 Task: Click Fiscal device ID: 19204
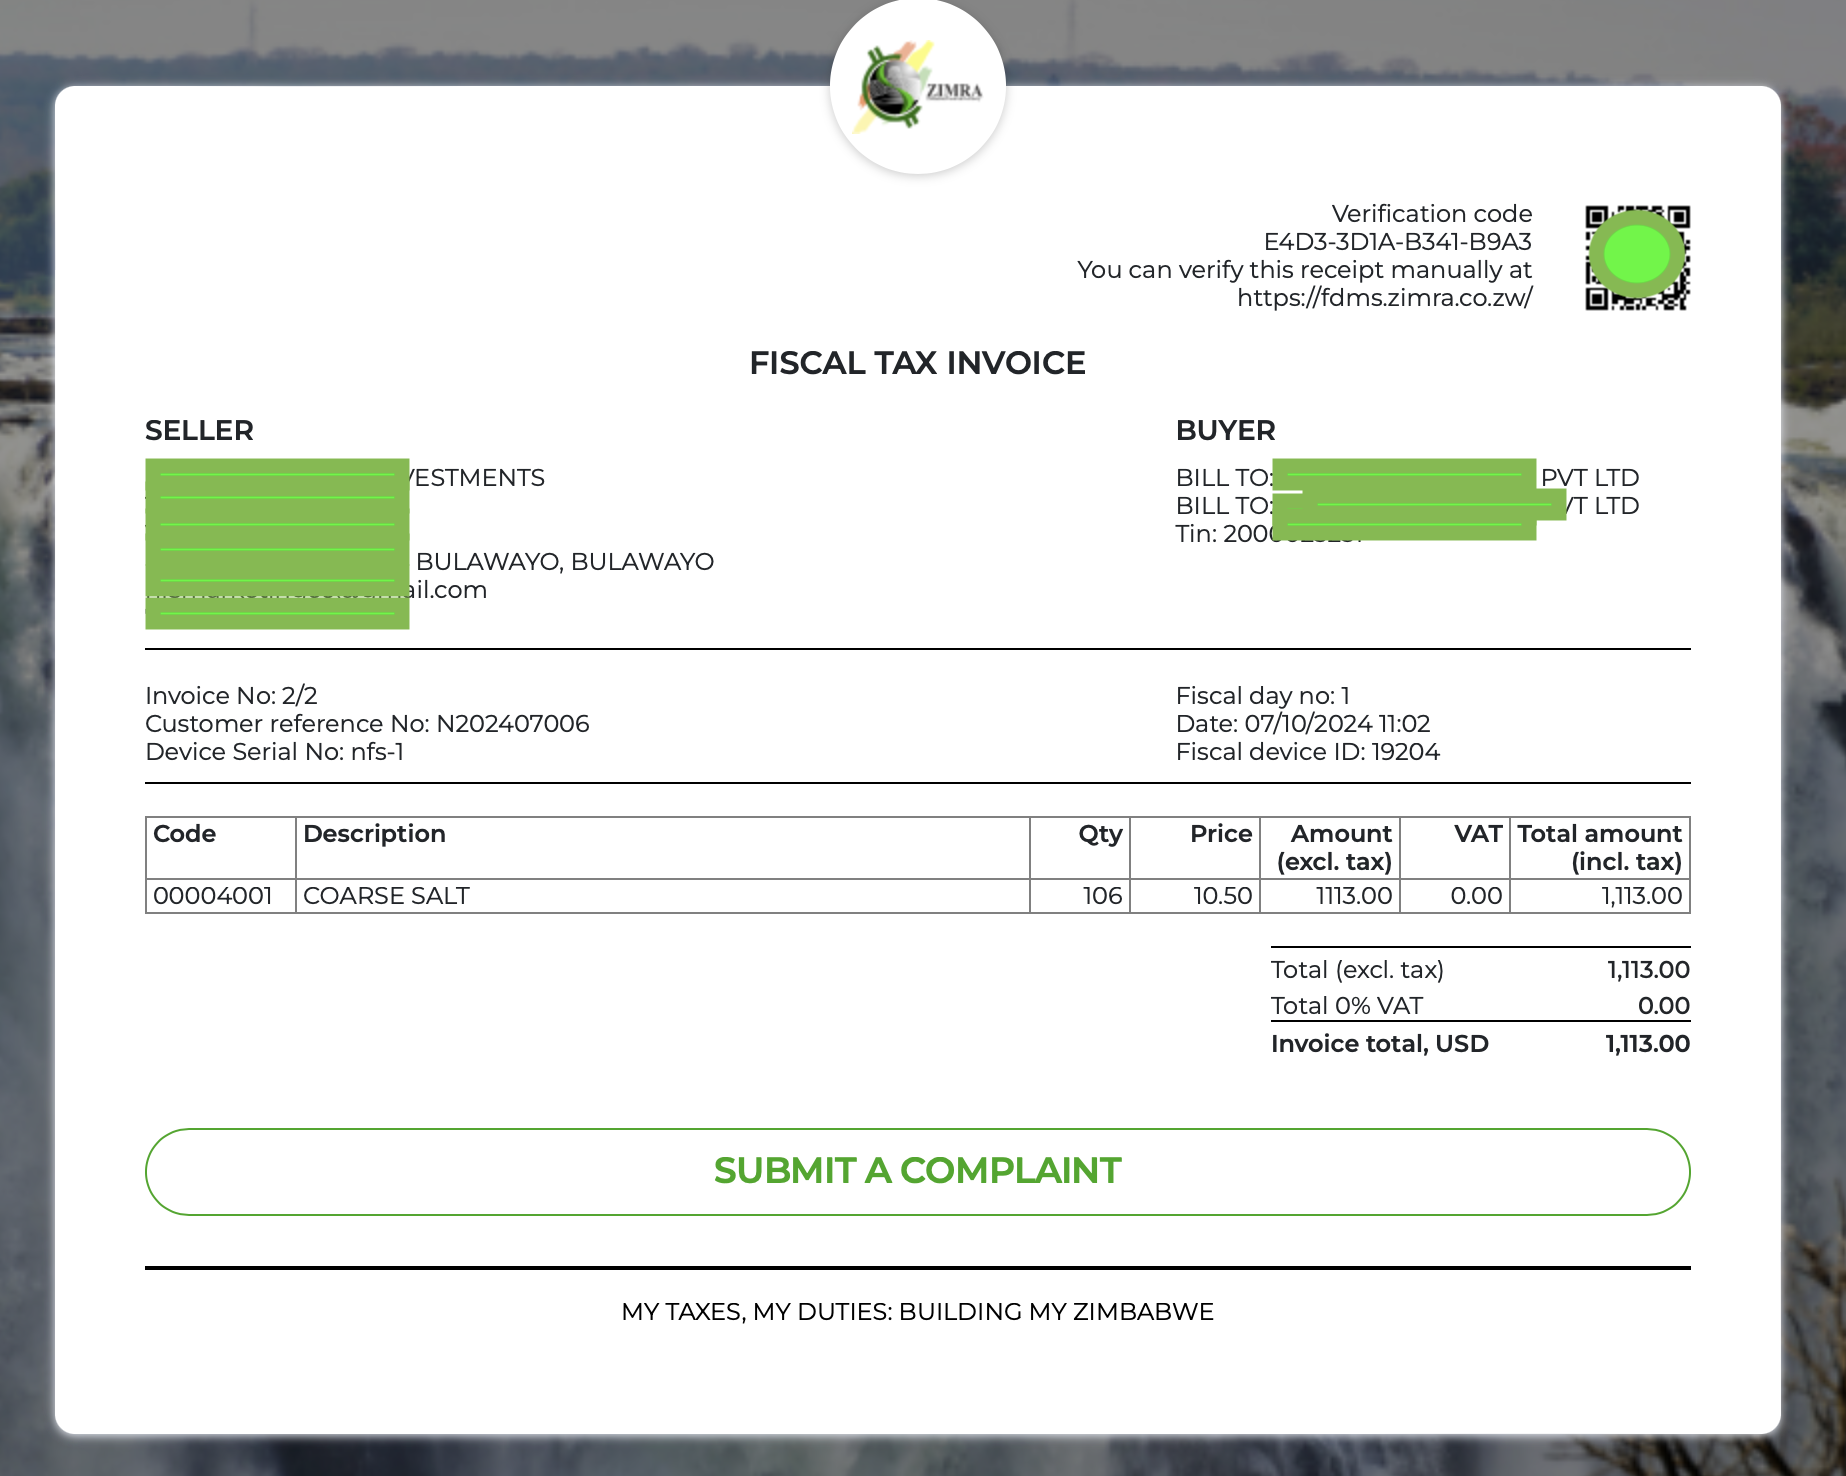click(x=1308, y=752)
